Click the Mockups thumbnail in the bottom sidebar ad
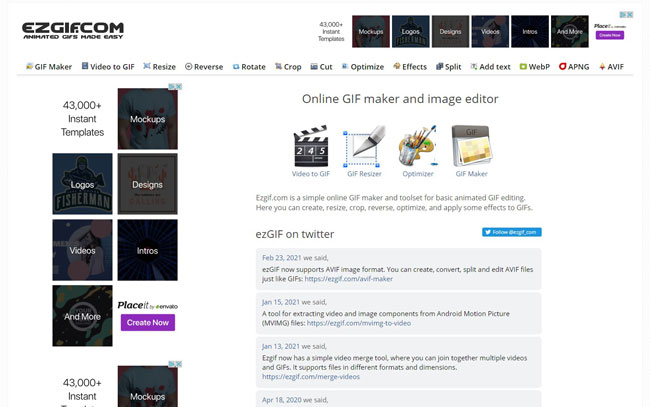 pos(148,386)
